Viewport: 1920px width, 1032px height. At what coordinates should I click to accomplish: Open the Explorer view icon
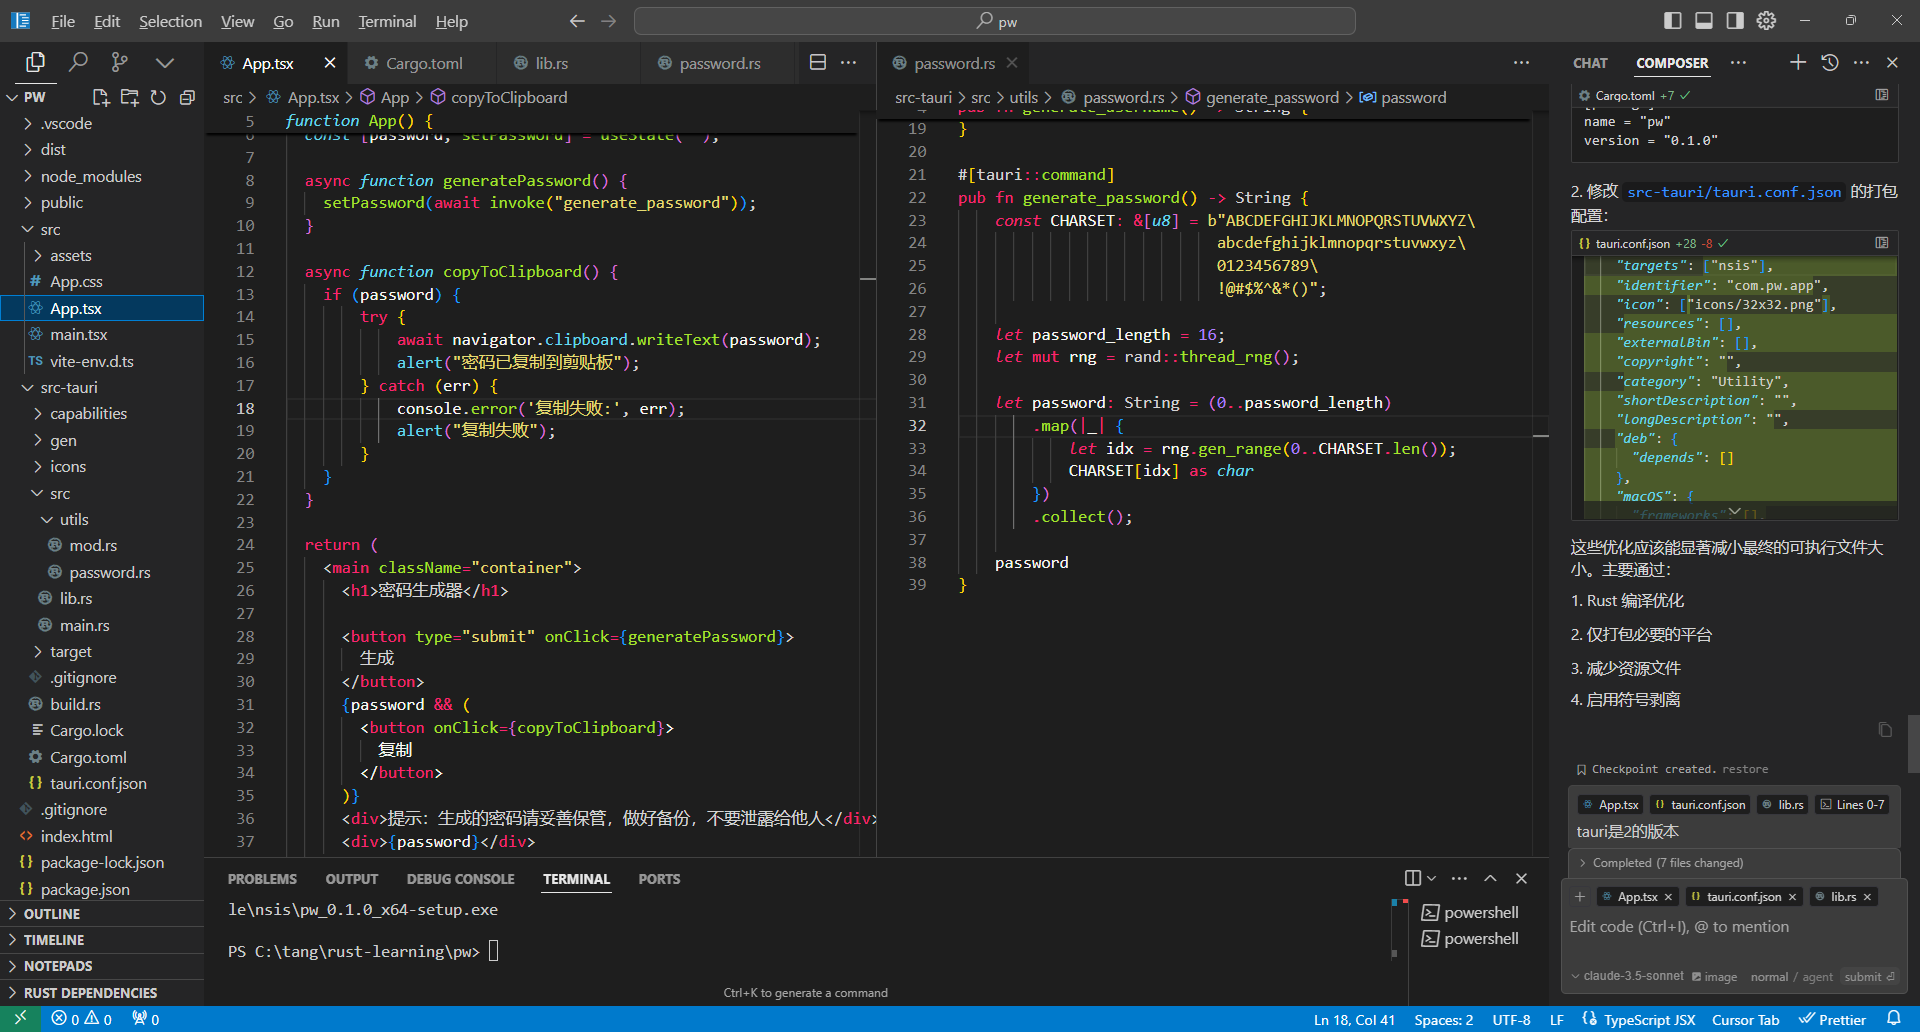click(x=35, y=62)
